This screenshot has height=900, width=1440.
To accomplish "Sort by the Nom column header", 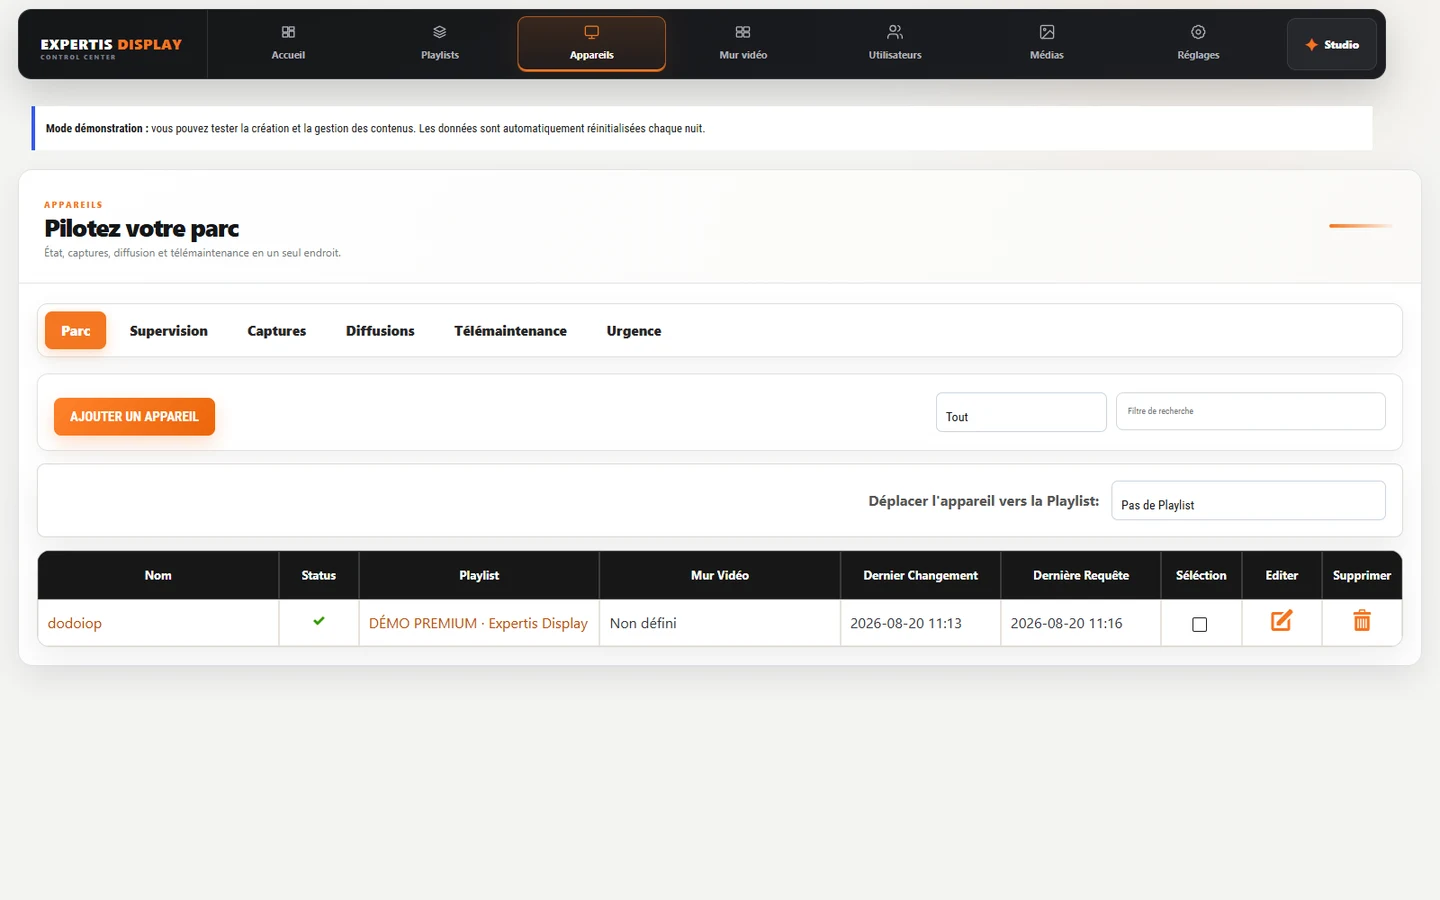I will pos(158,575).
